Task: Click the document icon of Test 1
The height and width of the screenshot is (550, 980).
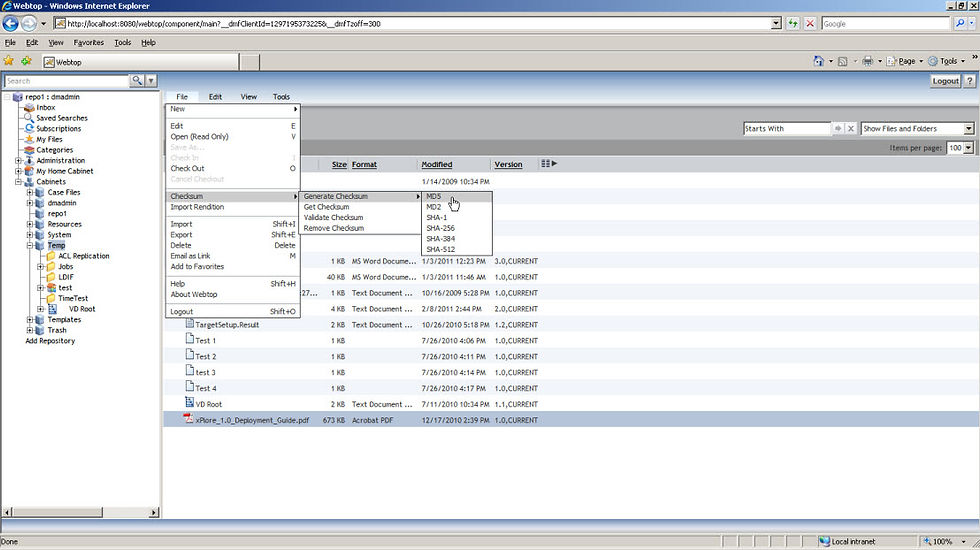Action: click(x=189, y=339)
